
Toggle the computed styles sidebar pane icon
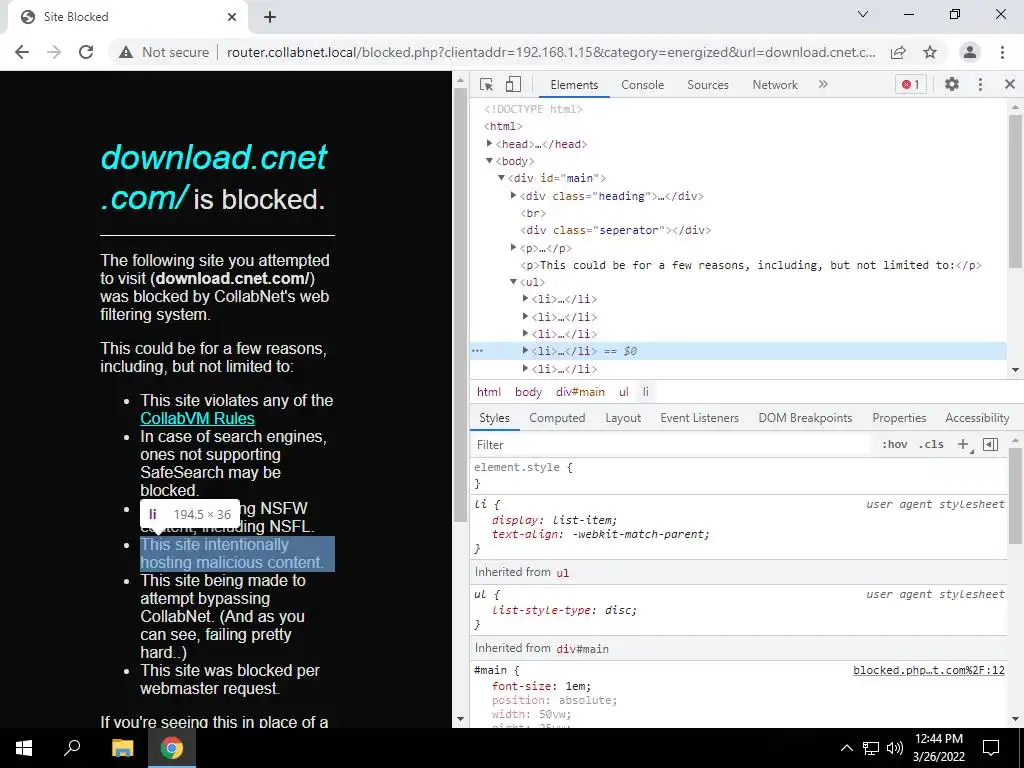tap(990, 445)
